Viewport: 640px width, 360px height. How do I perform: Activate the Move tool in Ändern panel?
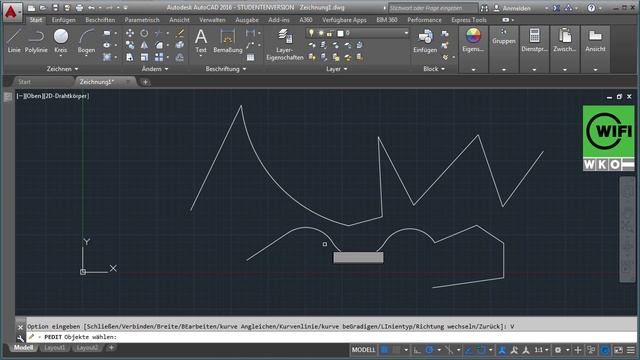tap(130, 33)
